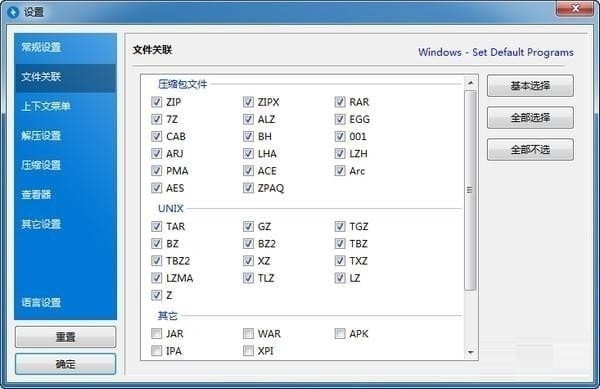The width and height of the screenshot is (600, 389).
Task: Uncheck the RAR file association
Action: point(340,102)
